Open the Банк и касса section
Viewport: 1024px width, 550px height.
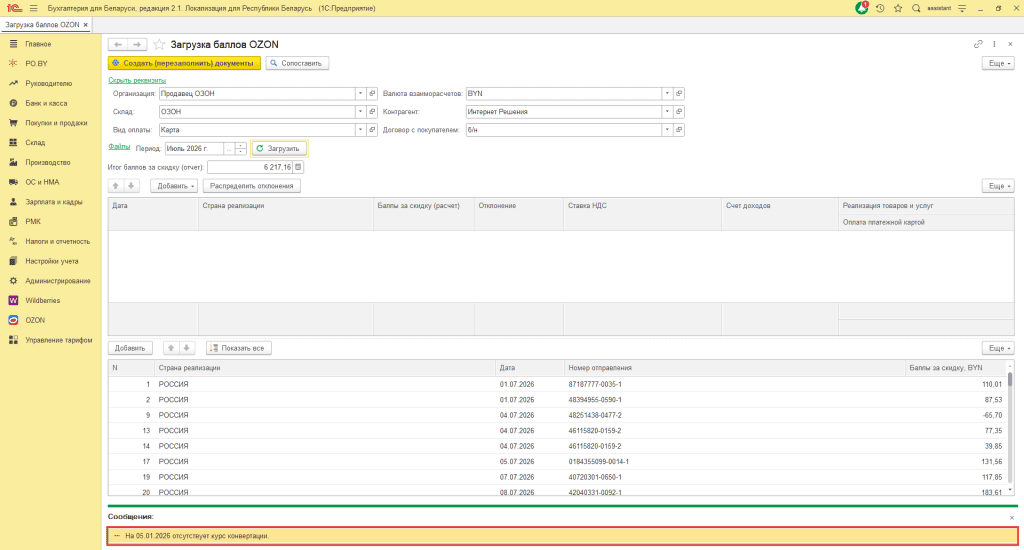click(46, 103)
